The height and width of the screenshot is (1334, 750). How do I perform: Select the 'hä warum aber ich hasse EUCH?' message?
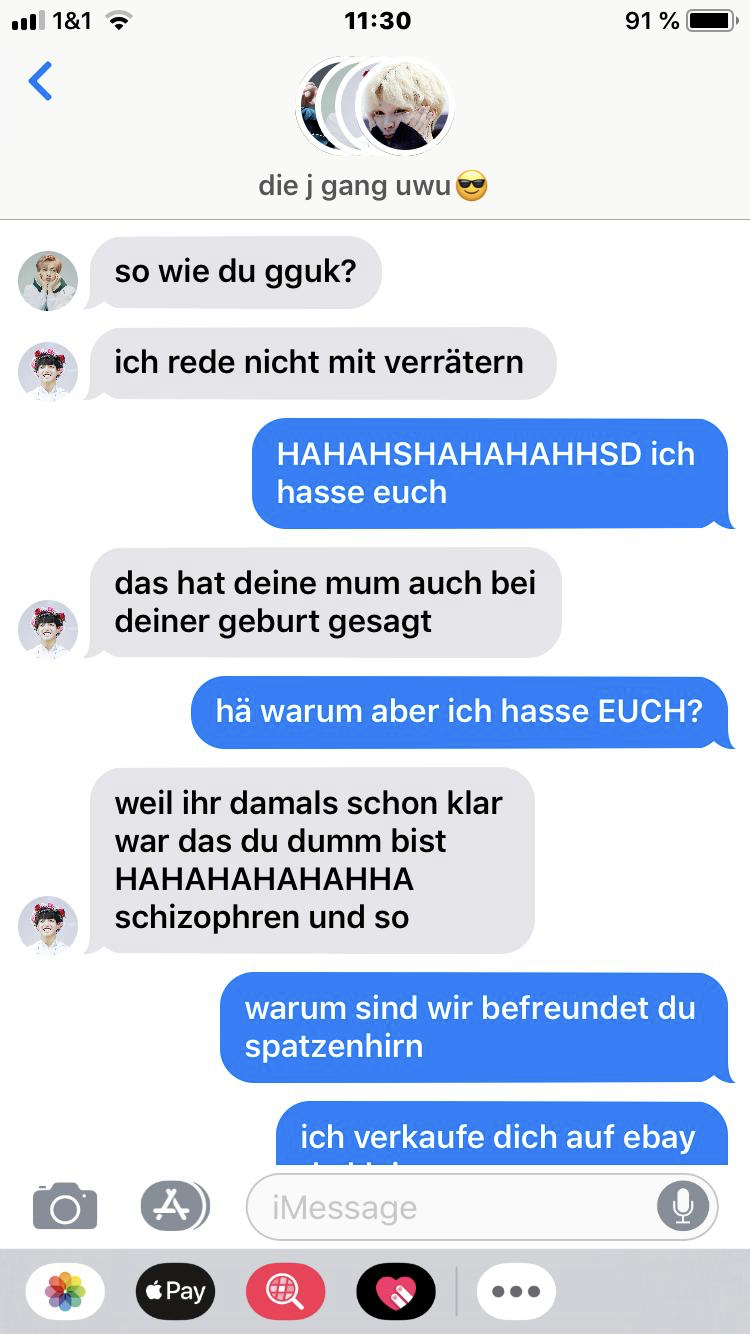(x=461, y=712)
